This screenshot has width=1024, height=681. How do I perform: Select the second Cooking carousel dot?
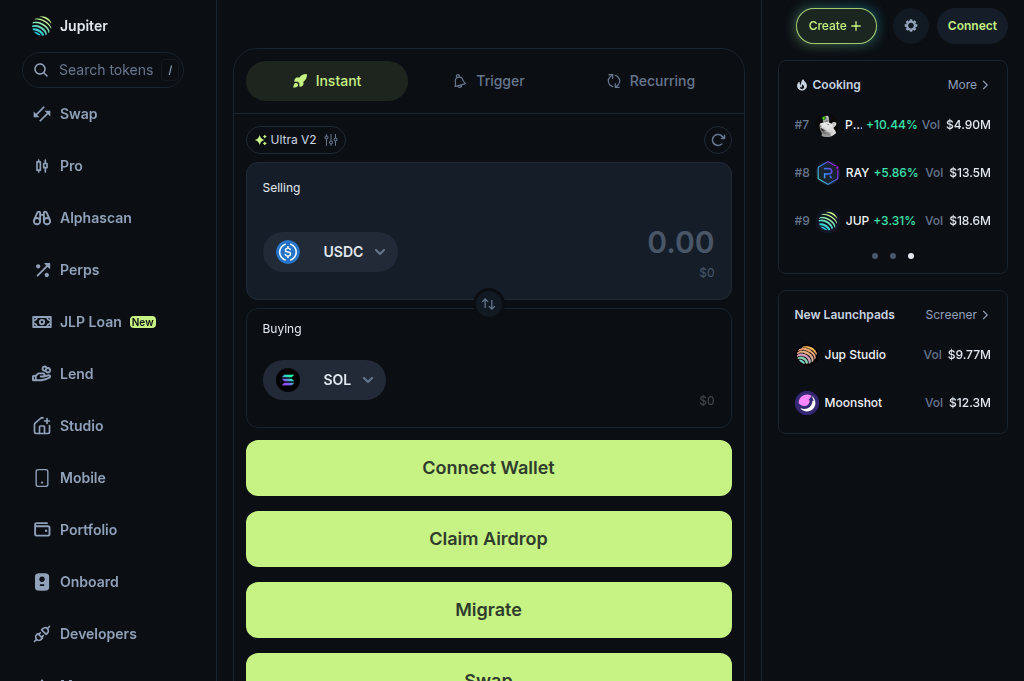[893, 256]
